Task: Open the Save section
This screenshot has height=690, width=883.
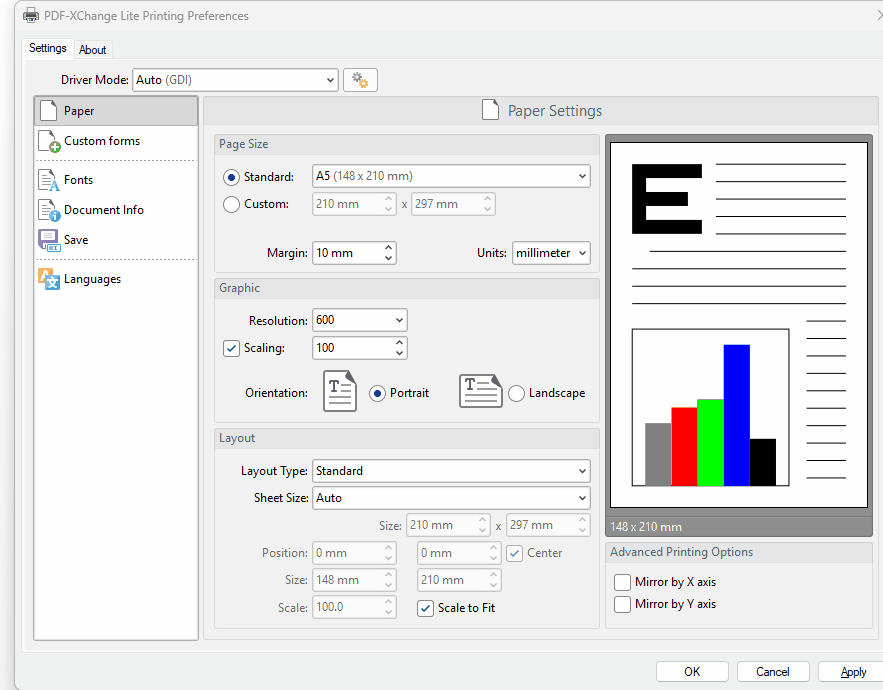Action: pos(116,240)
